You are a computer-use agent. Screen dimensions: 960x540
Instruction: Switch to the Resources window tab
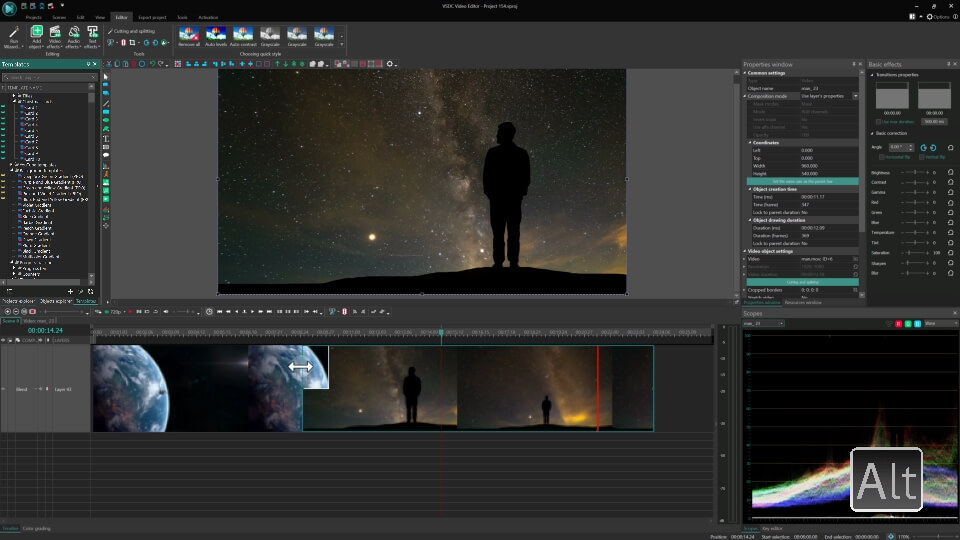(803, 302)
